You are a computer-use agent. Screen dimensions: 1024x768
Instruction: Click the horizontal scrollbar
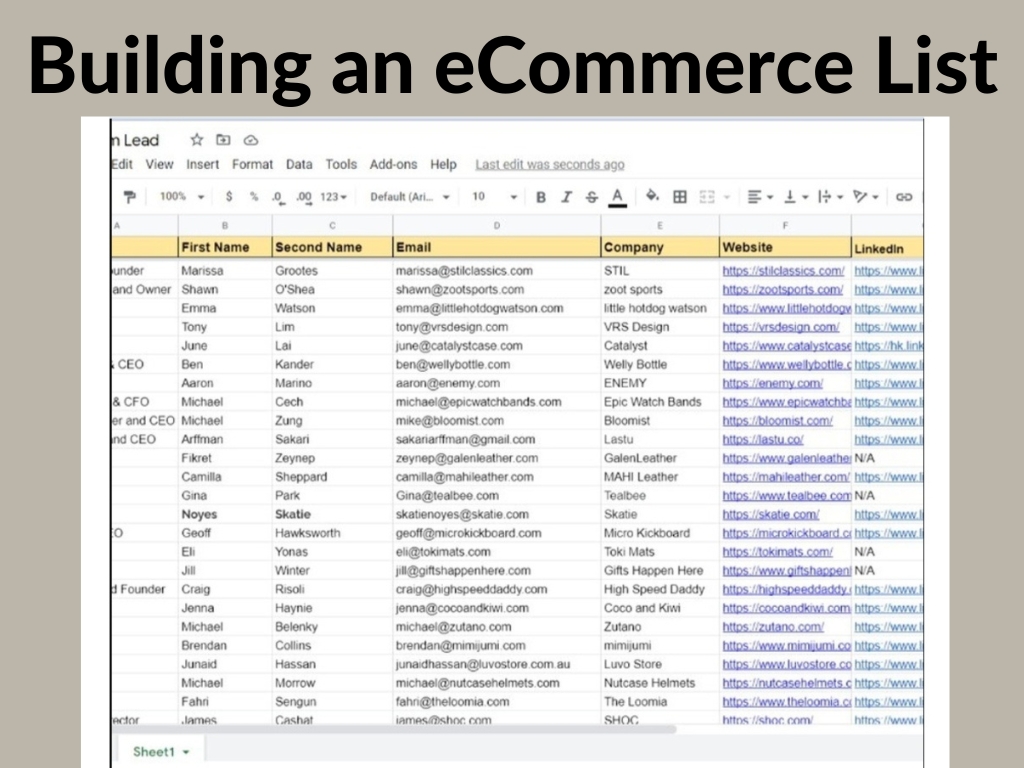394,729
